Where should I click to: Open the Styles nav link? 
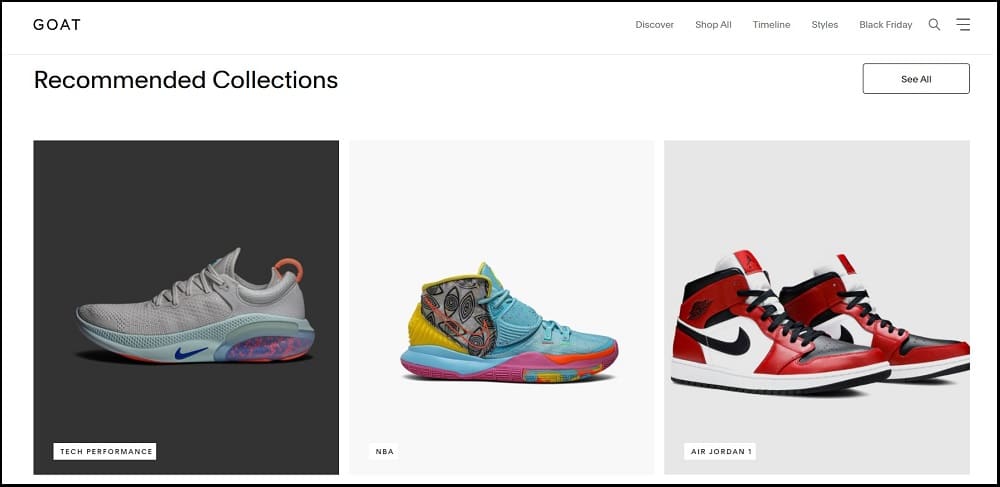(825, 25)
